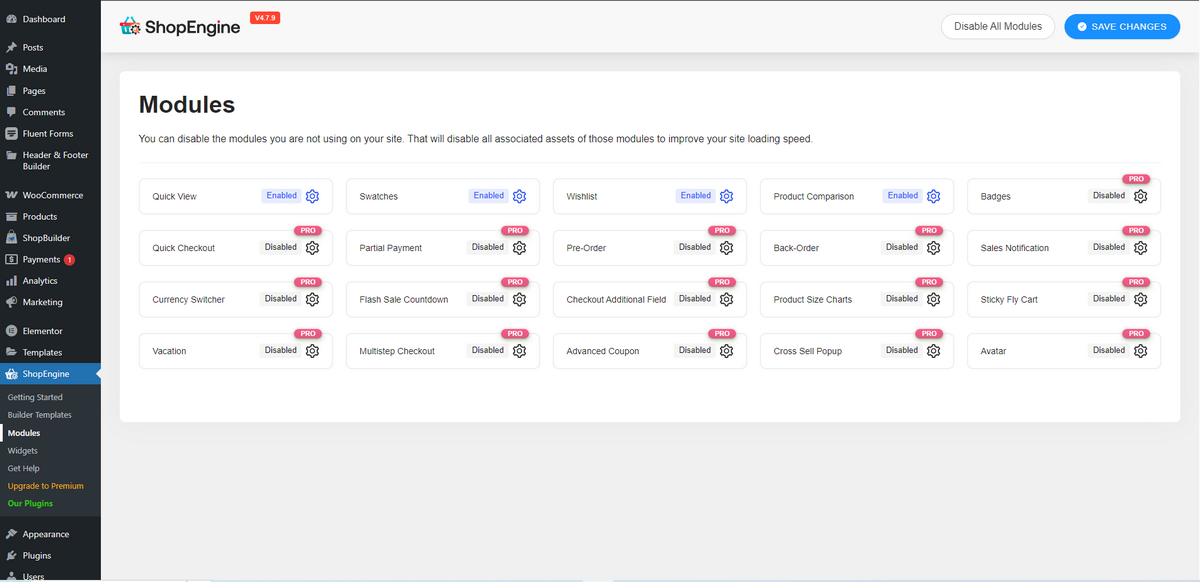Click the V4.7.9 version badge
The width and height of the screenshot is (1200, 582).
pos(265,18)
